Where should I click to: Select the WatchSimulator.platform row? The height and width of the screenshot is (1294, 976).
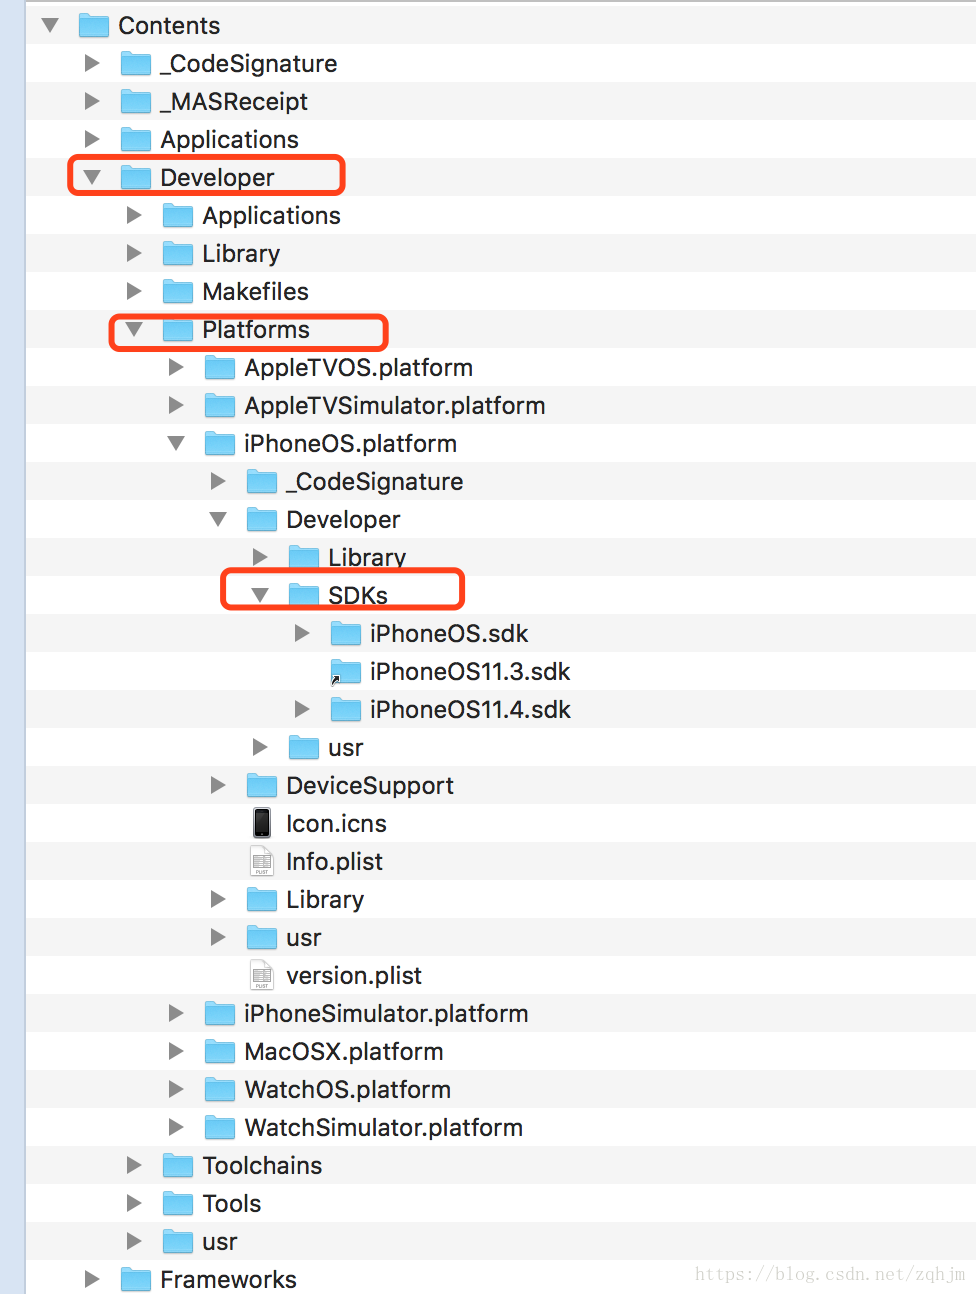[501, 1127]
